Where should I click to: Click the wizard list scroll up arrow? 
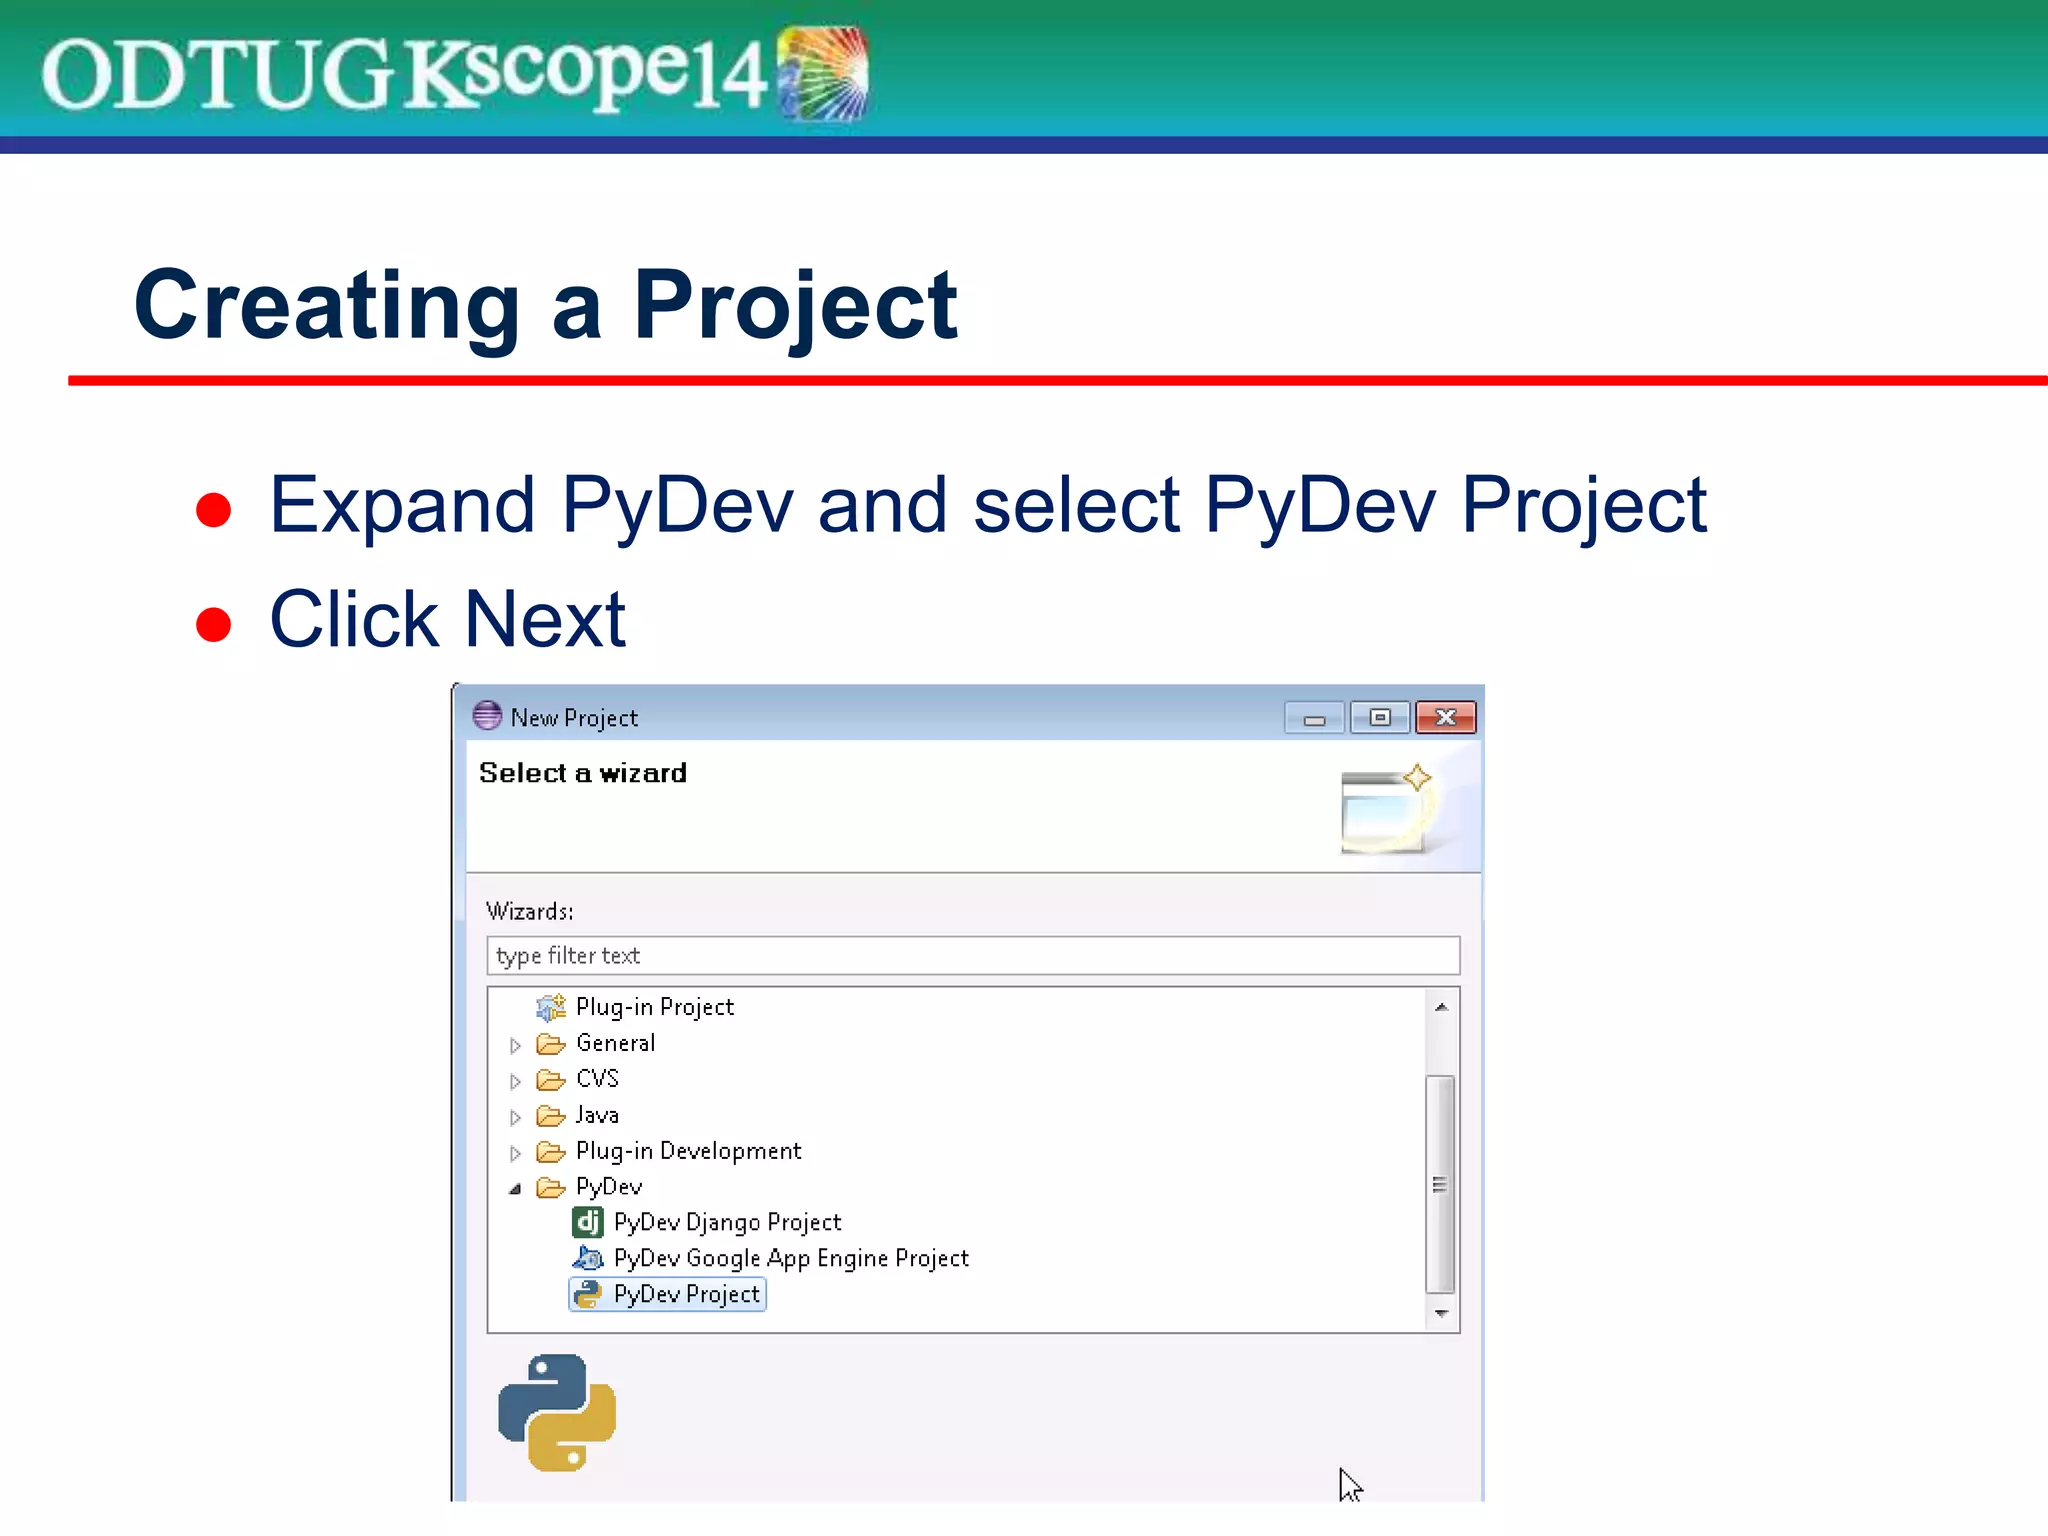1441,1007
